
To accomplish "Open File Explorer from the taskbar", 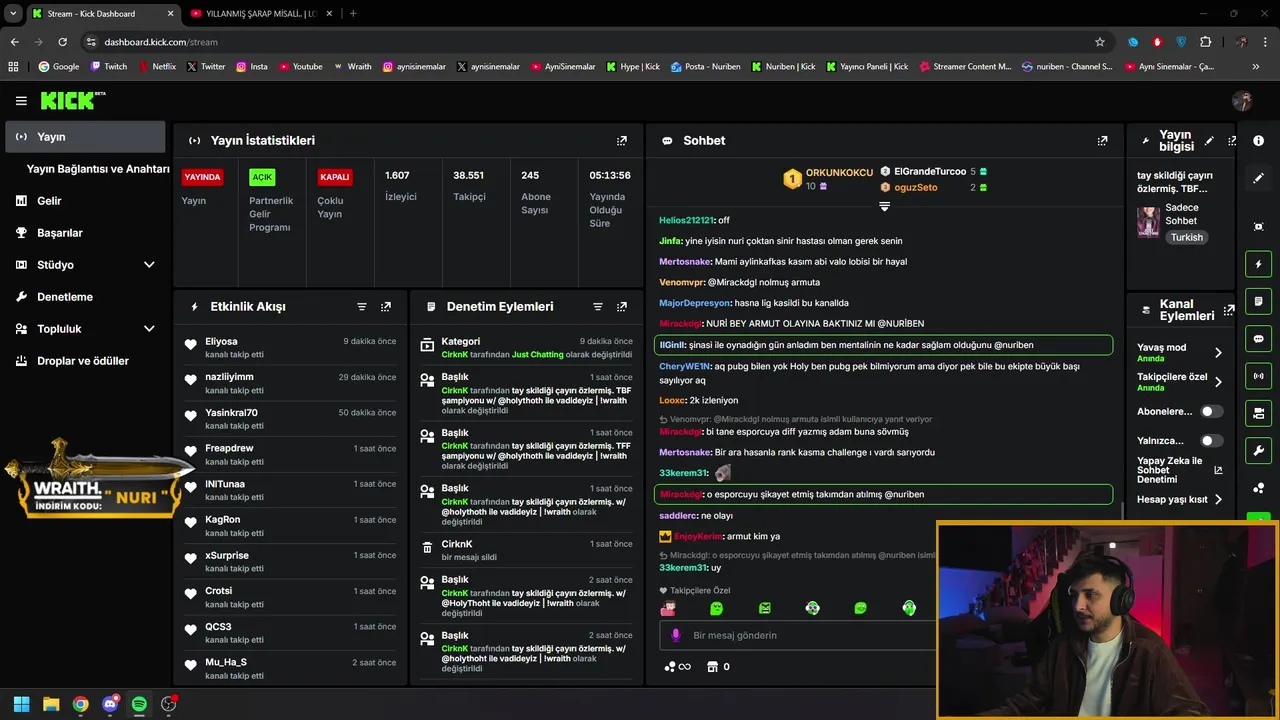I will pos(51,704).
